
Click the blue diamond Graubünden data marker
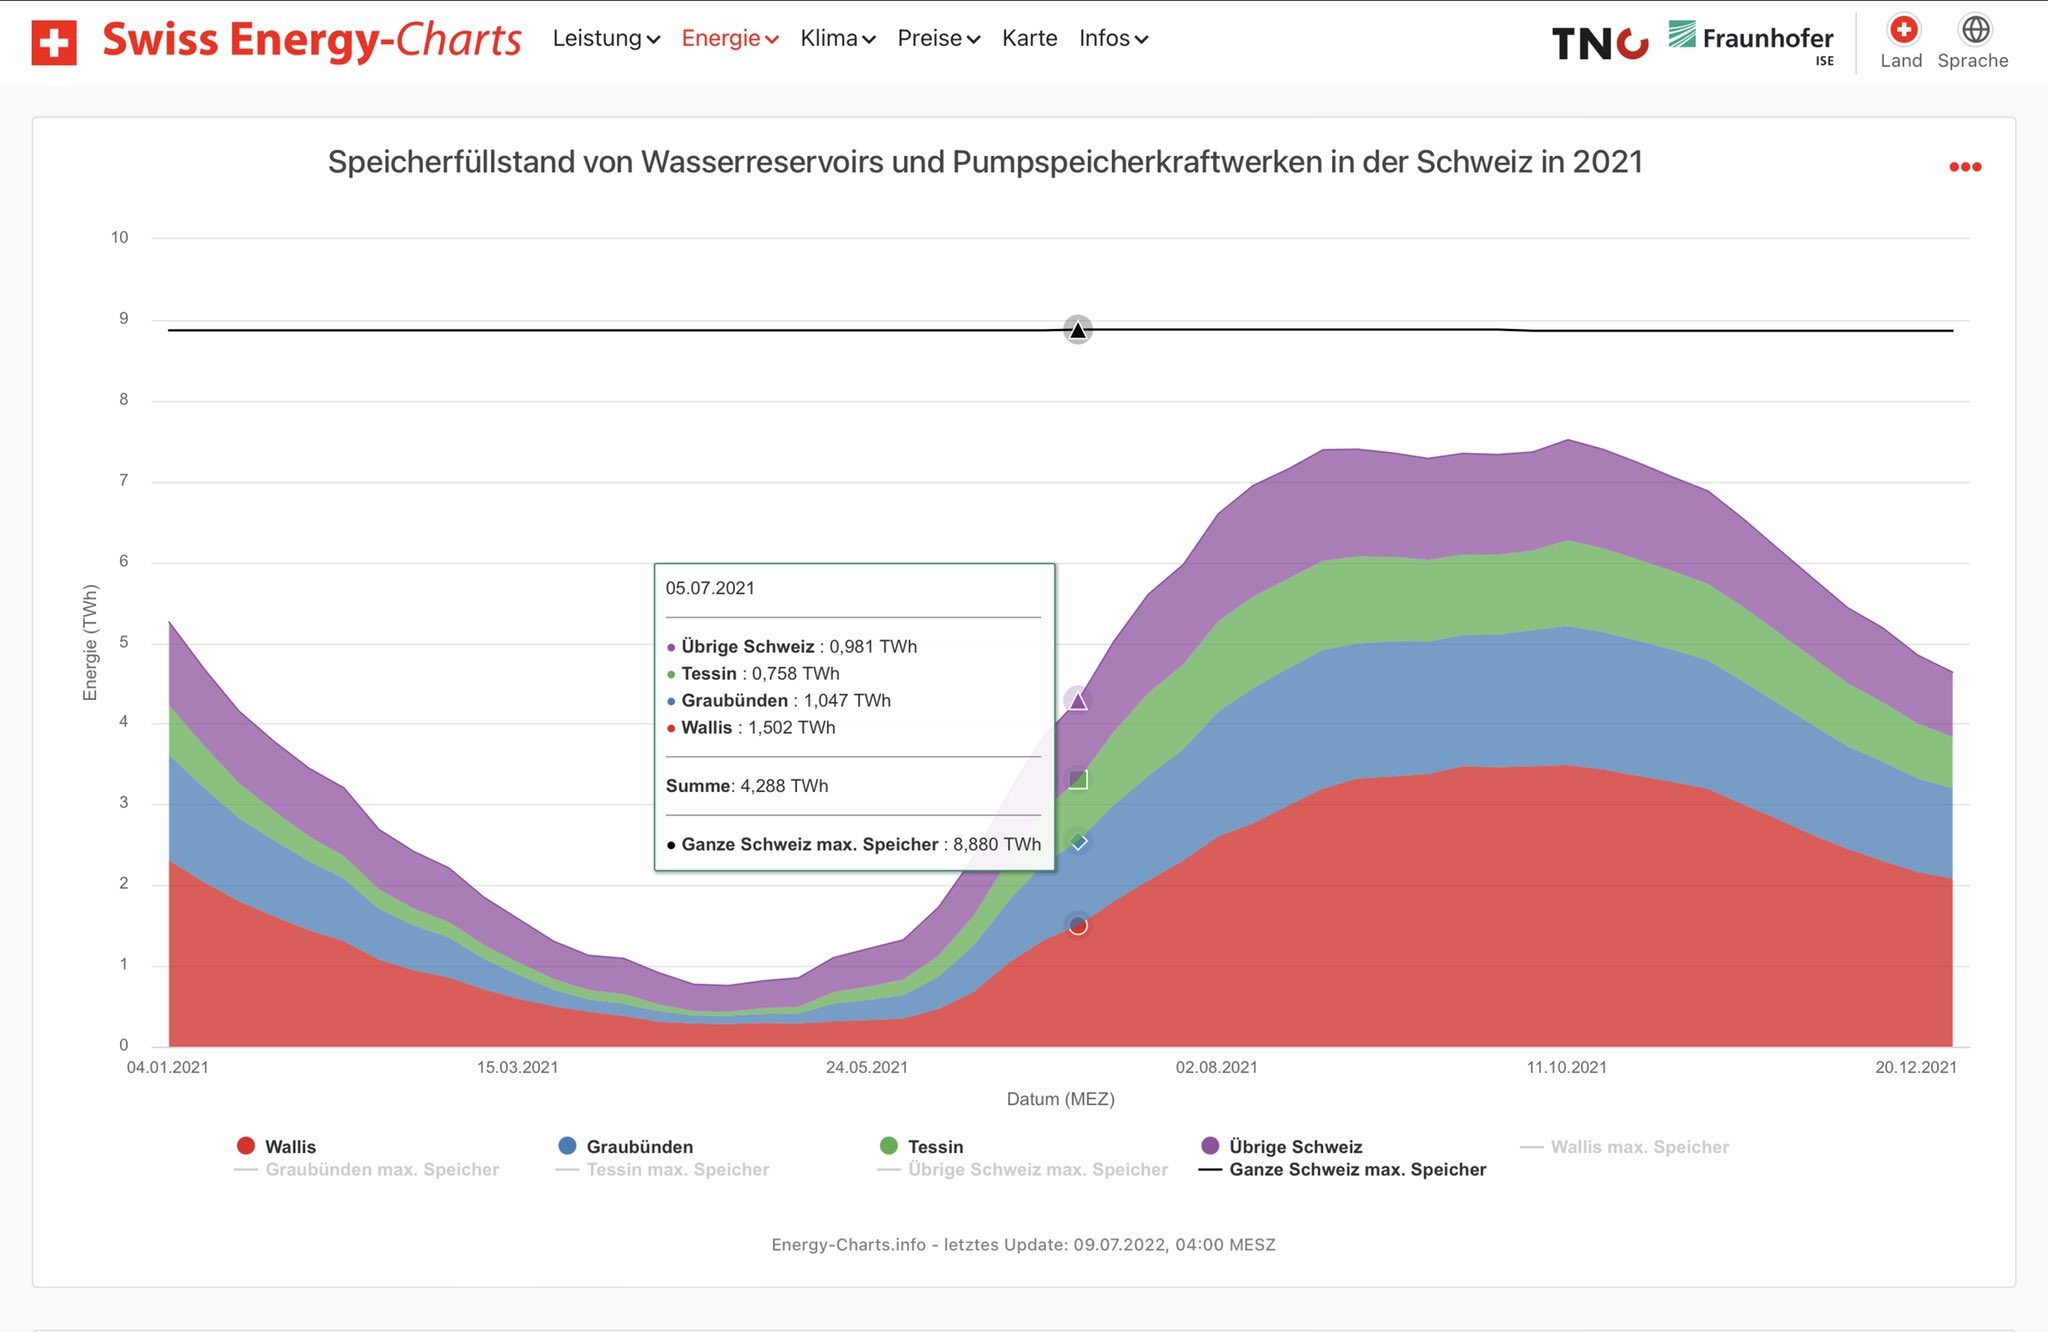1078,842
